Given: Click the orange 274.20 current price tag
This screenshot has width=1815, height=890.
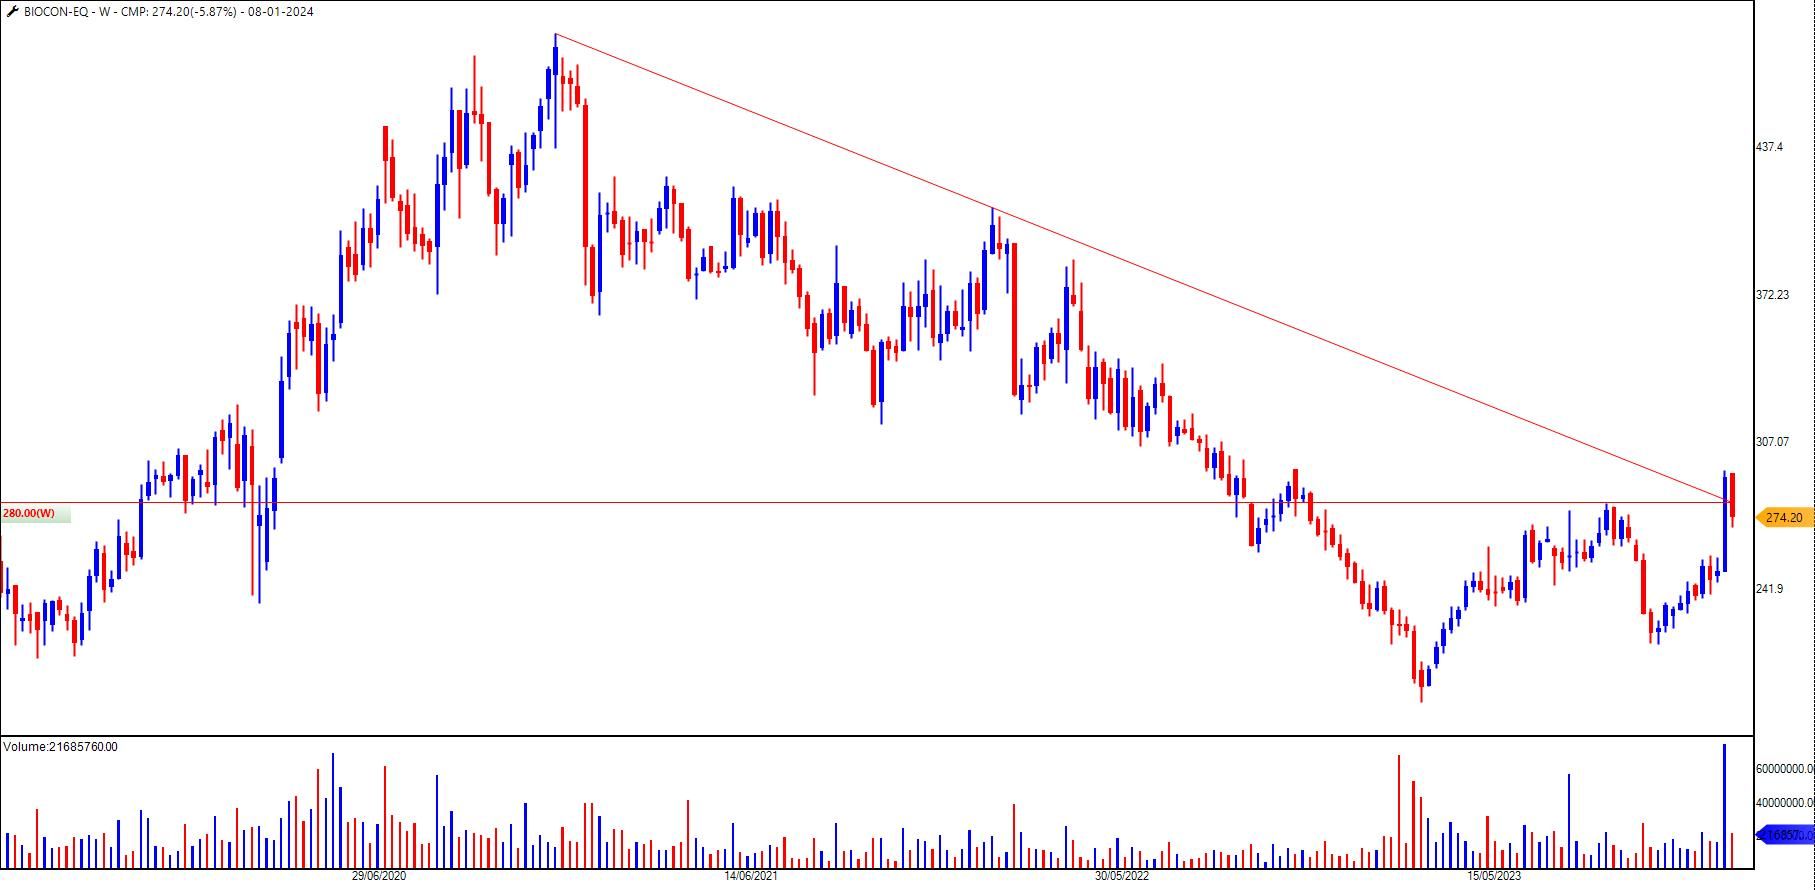Looking at the screenshot, I should [1784, 518].
